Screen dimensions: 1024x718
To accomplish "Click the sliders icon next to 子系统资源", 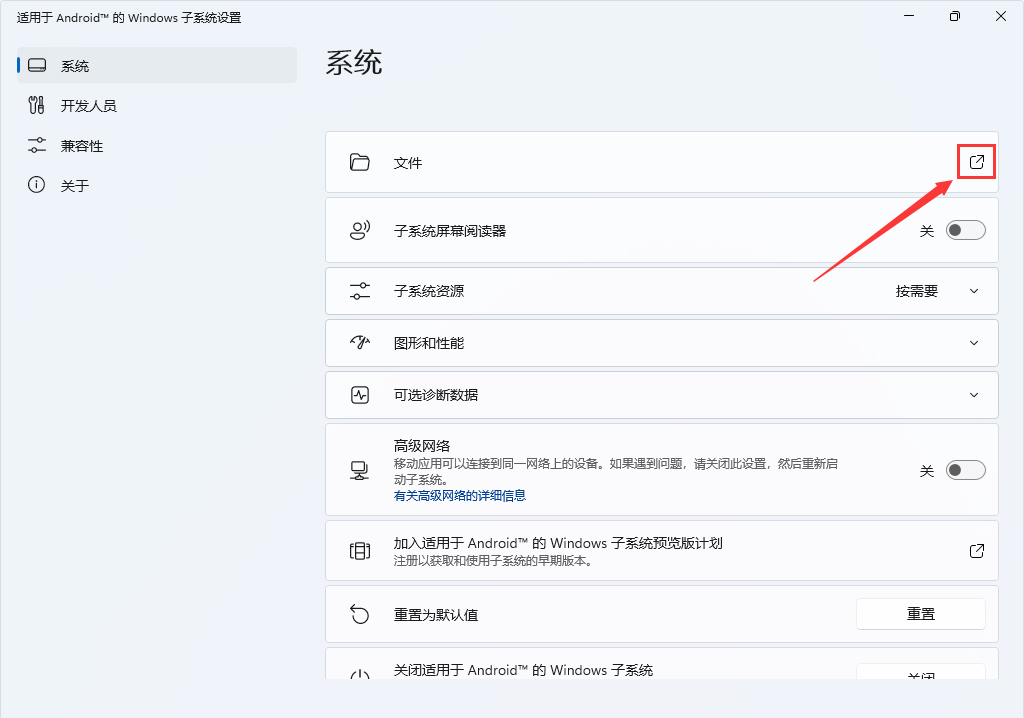I will [360, 290].
